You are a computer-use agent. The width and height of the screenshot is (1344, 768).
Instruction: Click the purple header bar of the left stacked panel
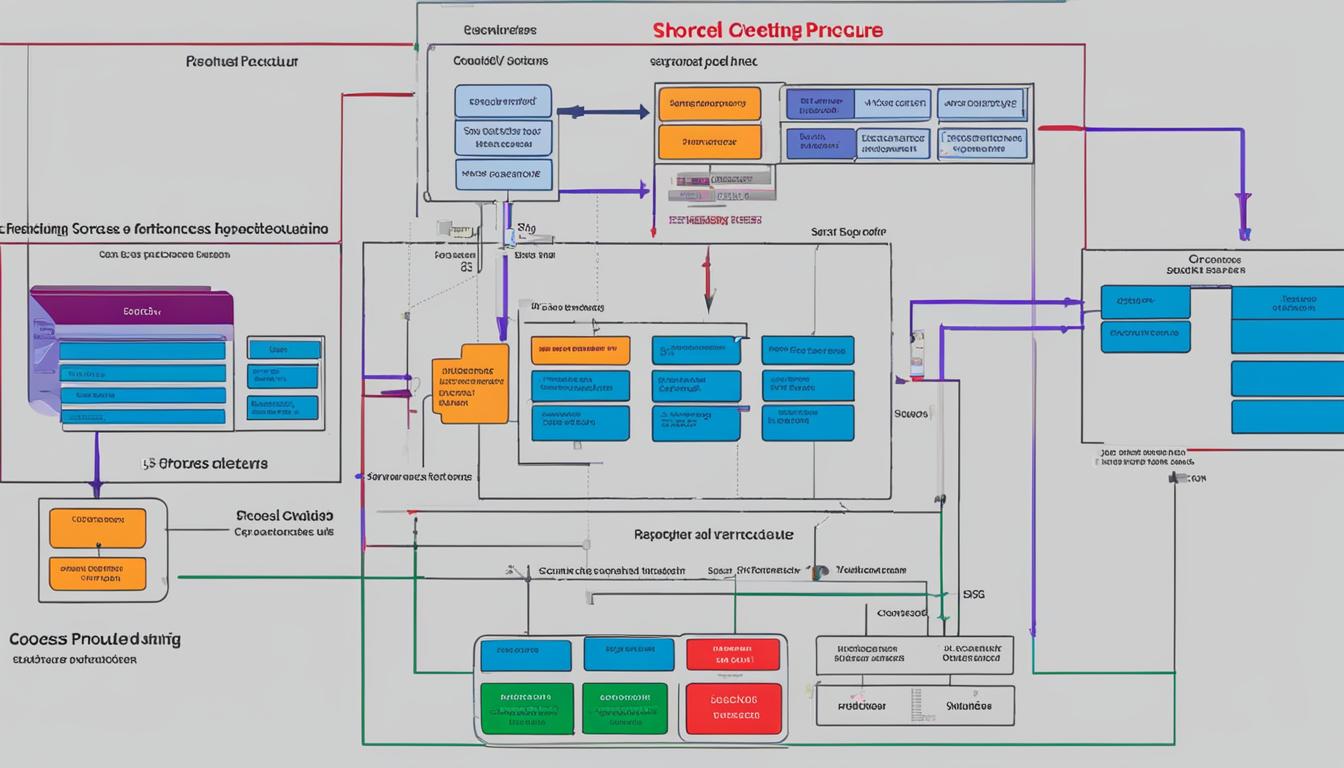[x=132, y=310]
